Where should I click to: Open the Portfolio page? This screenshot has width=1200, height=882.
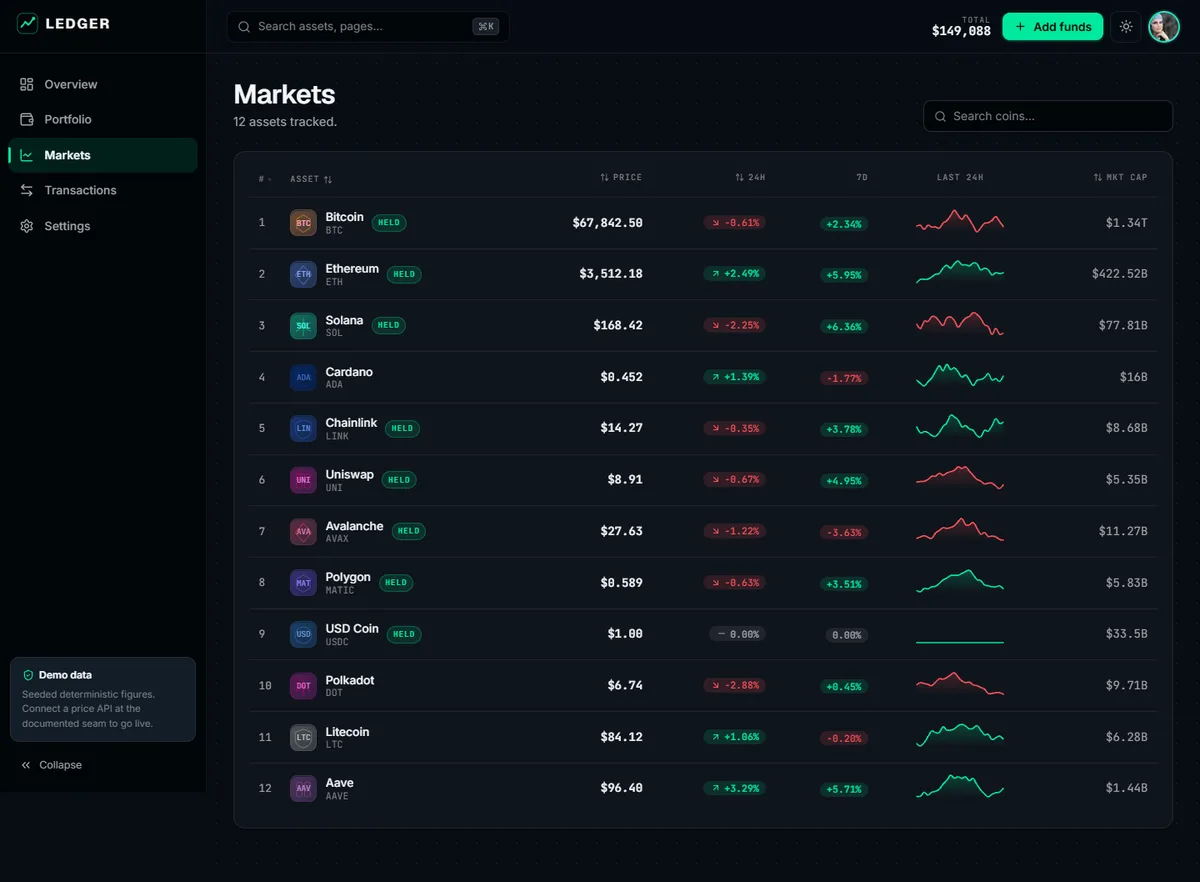103,119
